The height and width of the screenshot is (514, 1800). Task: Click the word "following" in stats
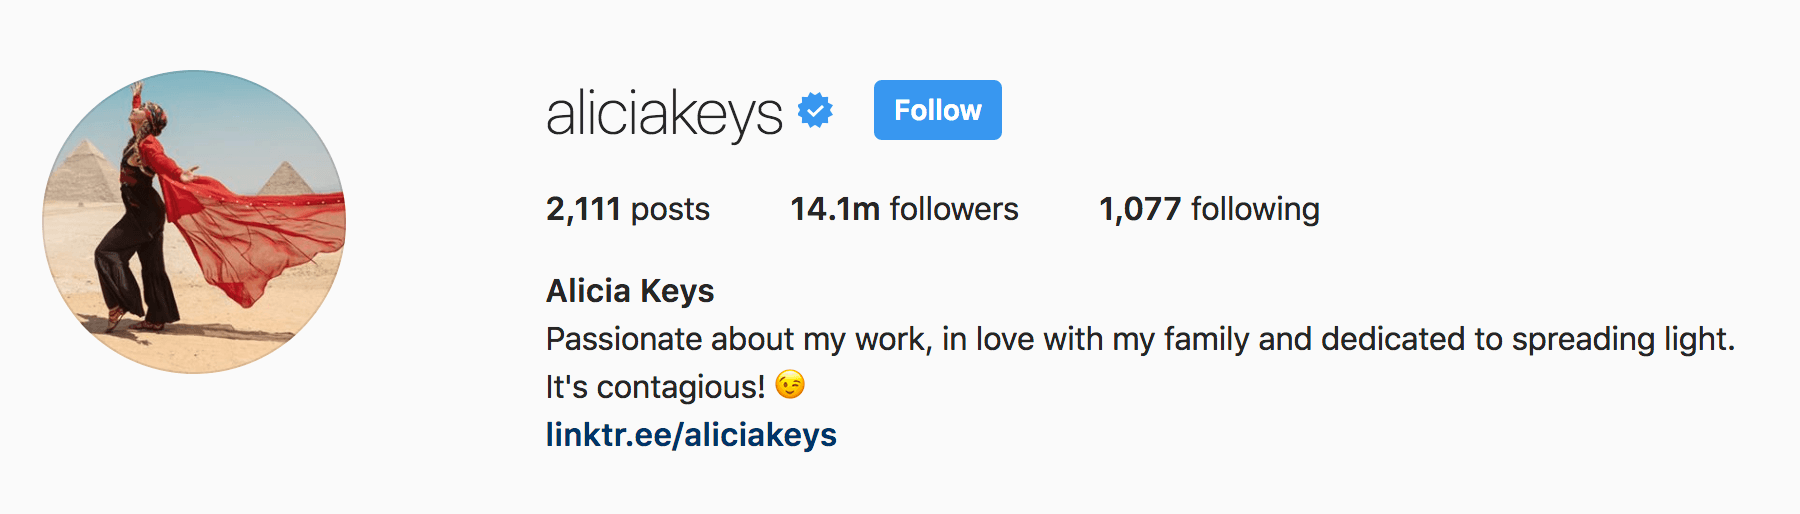(1255, 209)
